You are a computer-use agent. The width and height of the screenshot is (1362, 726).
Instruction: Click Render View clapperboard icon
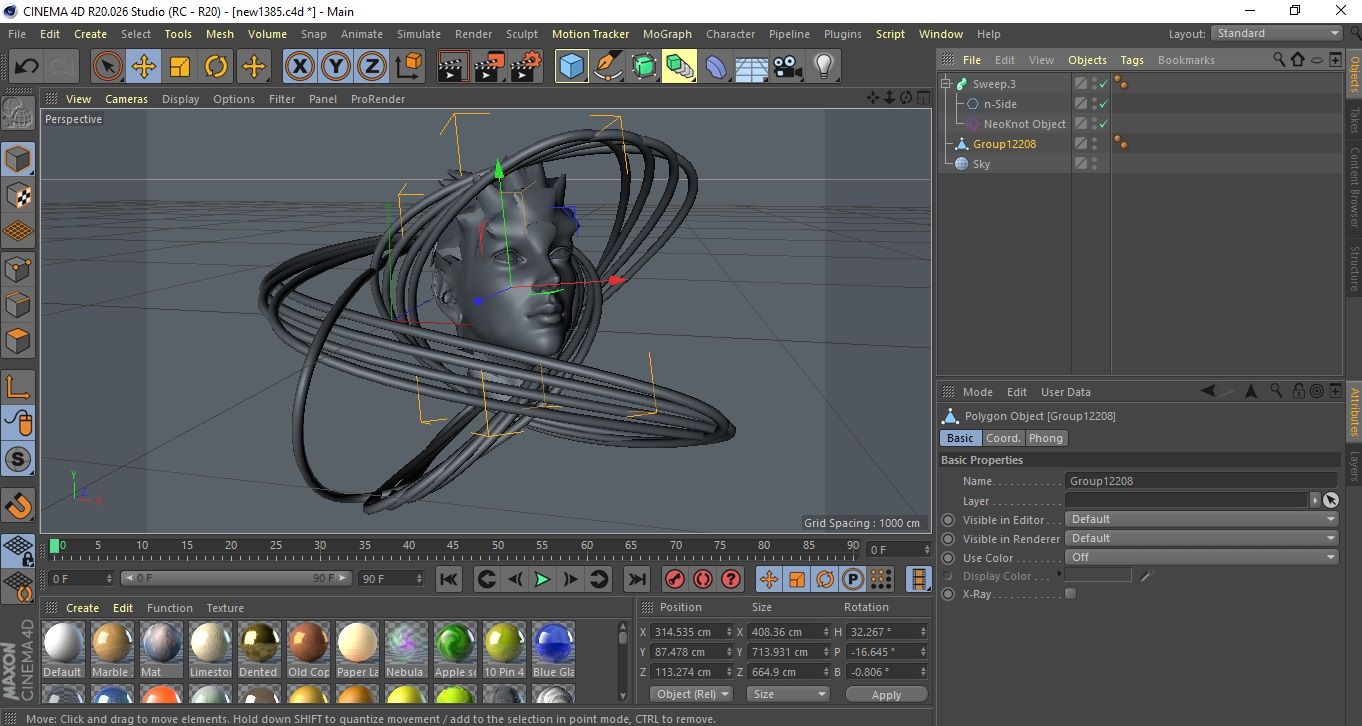pos(454,67)
